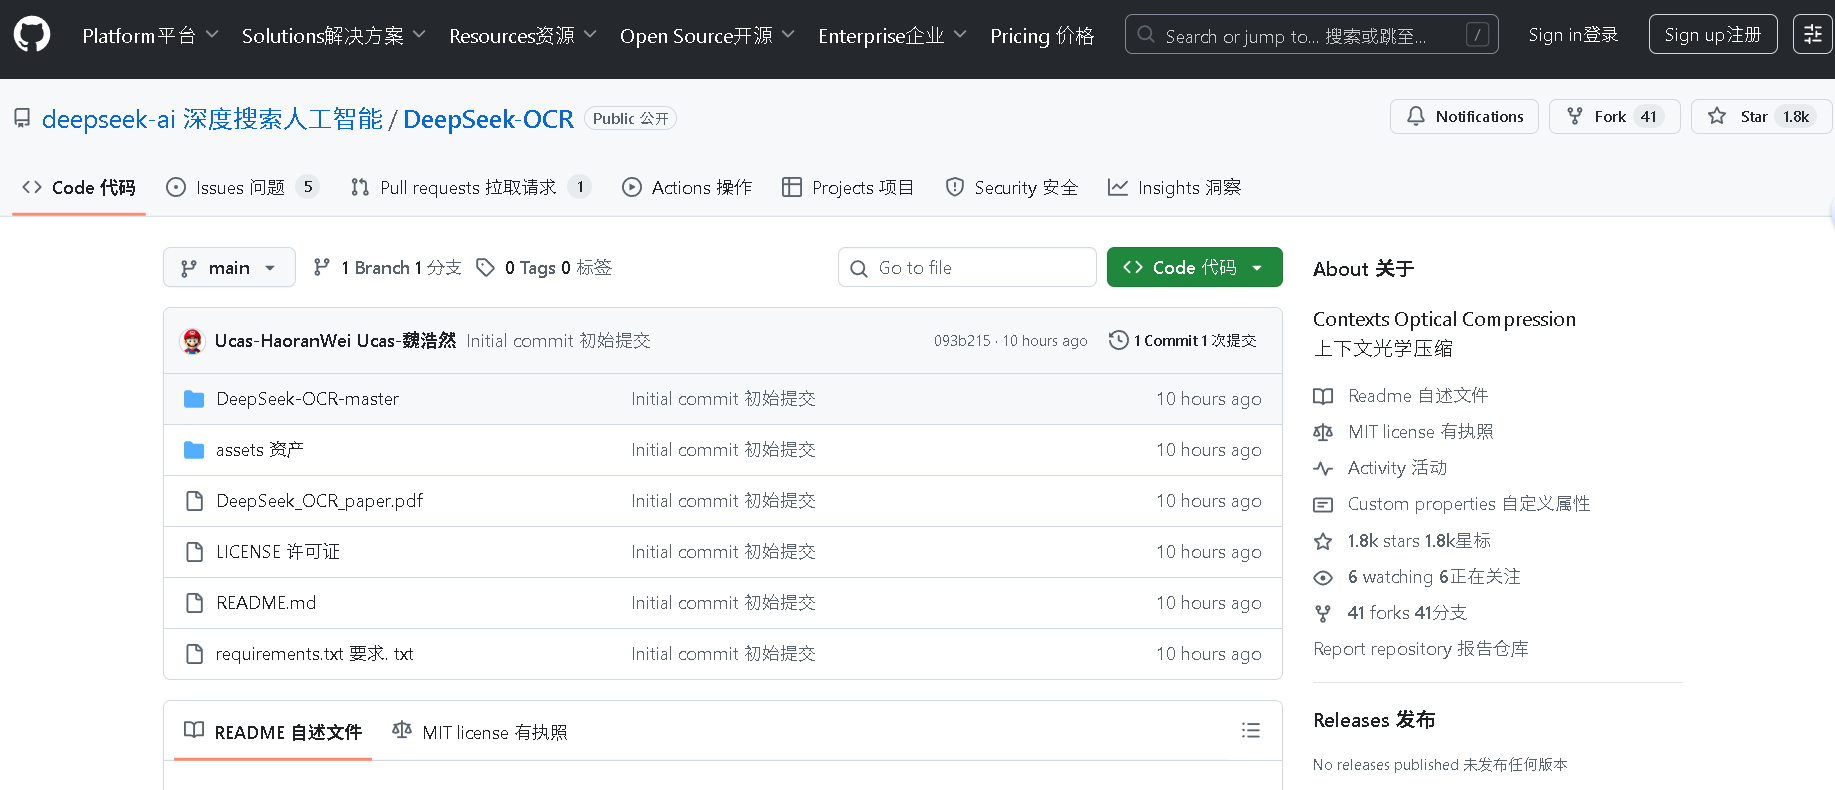
Task: Click the Sign up button
Action: 1713,35
